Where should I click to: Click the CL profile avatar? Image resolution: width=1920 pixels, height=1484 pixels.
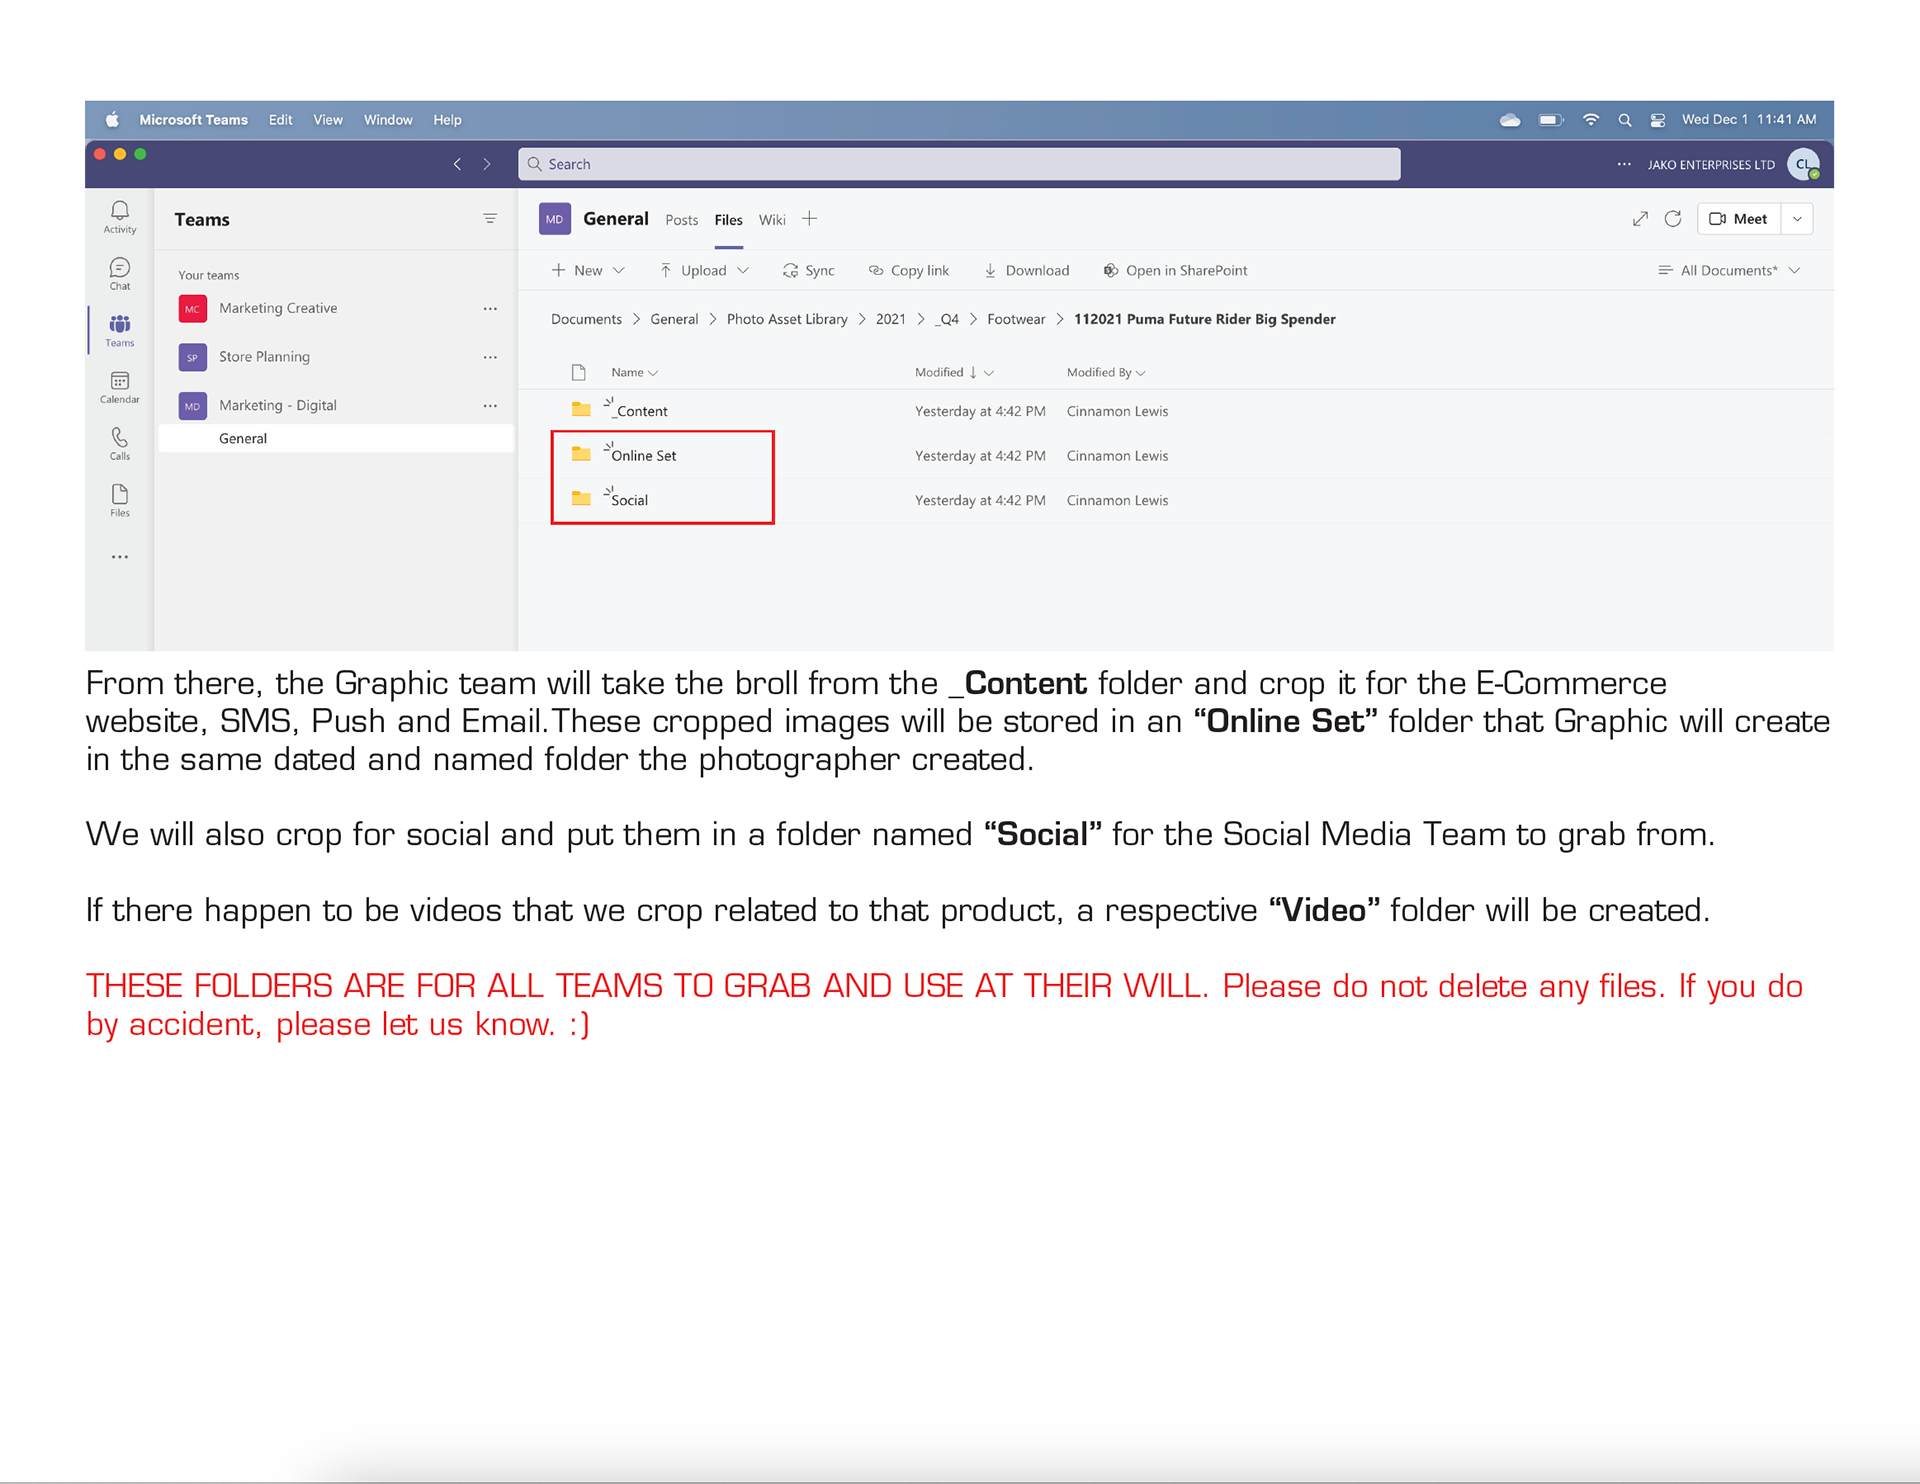coord(1804,165)
